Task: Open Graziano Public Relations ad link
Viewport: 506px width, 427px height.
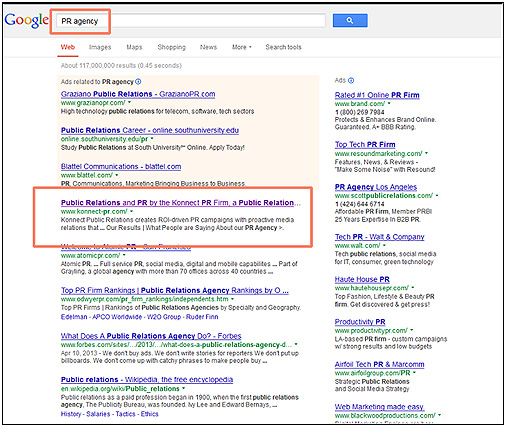Action: (138, 94)
